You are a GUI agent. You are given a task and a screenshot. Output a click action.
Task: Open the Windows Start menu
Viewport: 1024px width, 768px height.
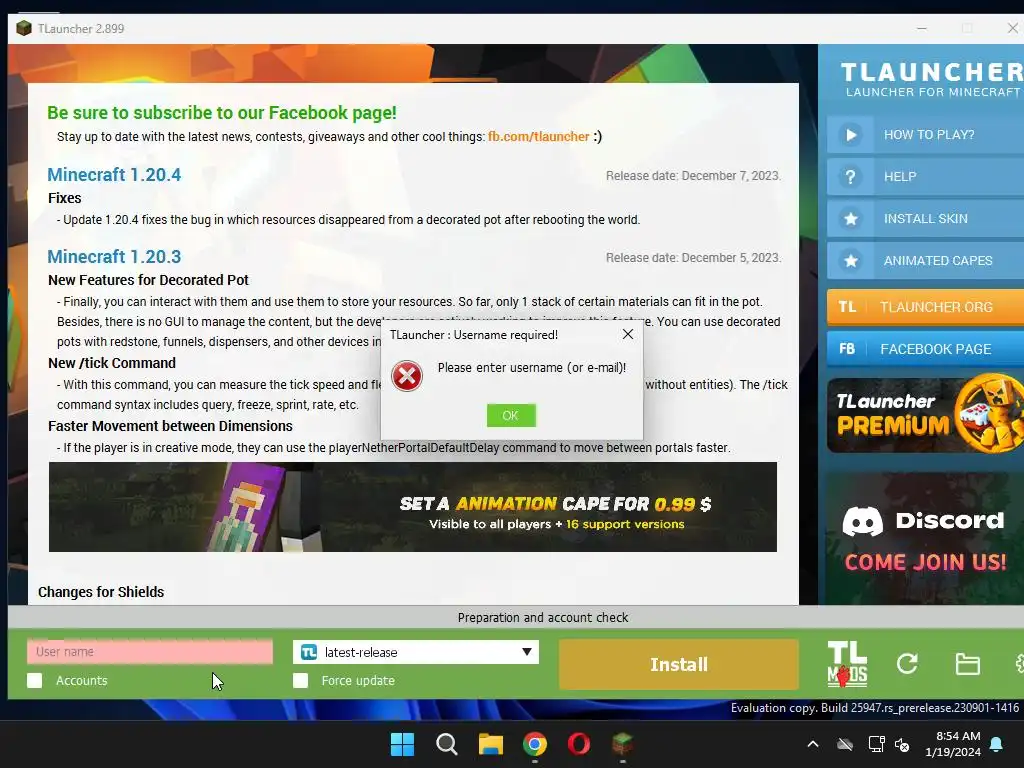(402, 744)
